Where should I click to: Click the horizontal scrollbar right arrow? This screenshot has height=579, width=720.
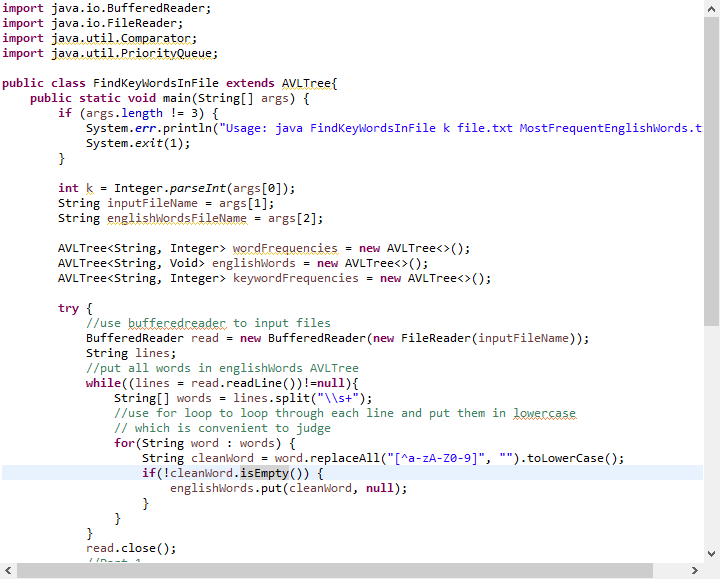point(694,570)
